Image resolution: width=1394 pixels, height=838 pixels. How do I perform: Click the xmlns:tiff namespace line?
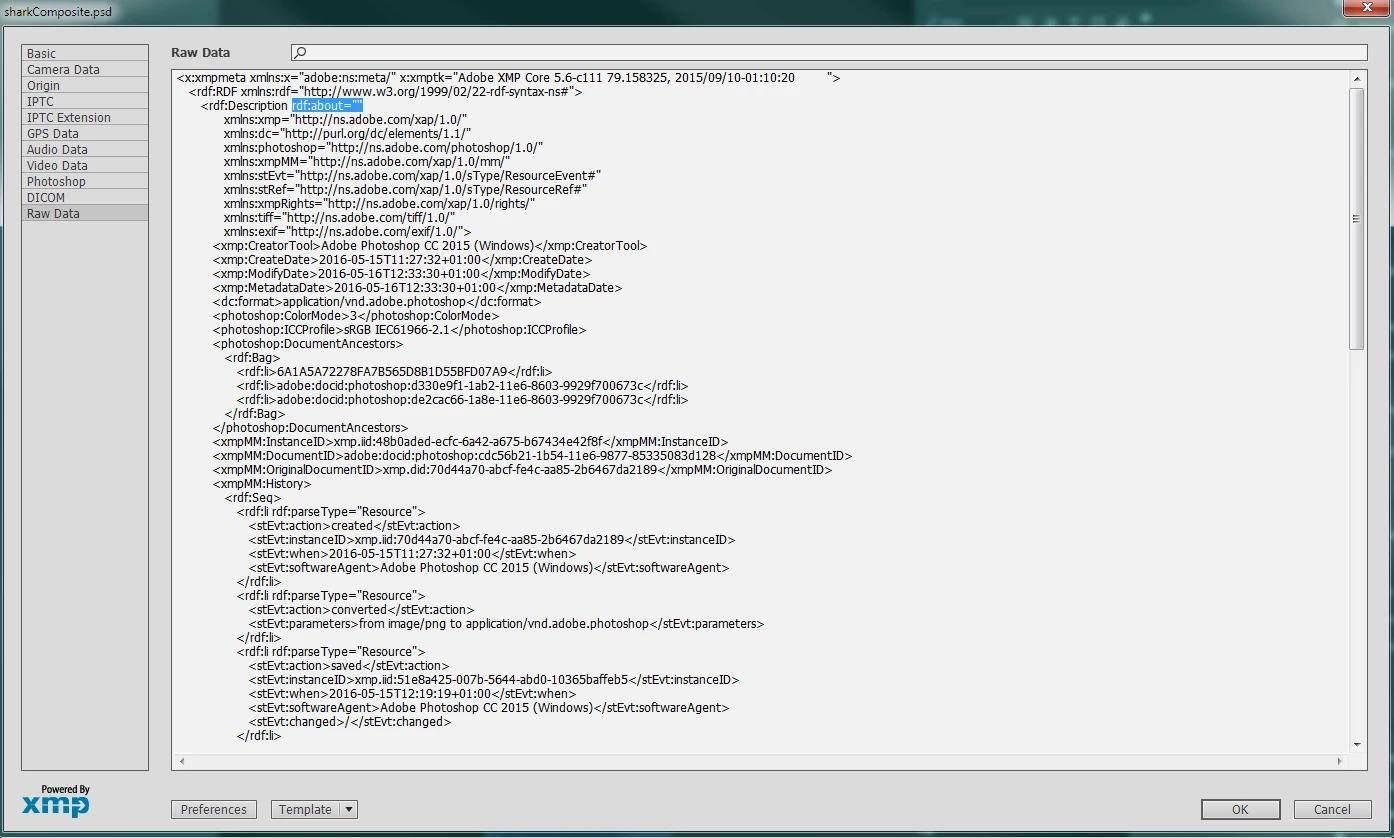(340, 217)
